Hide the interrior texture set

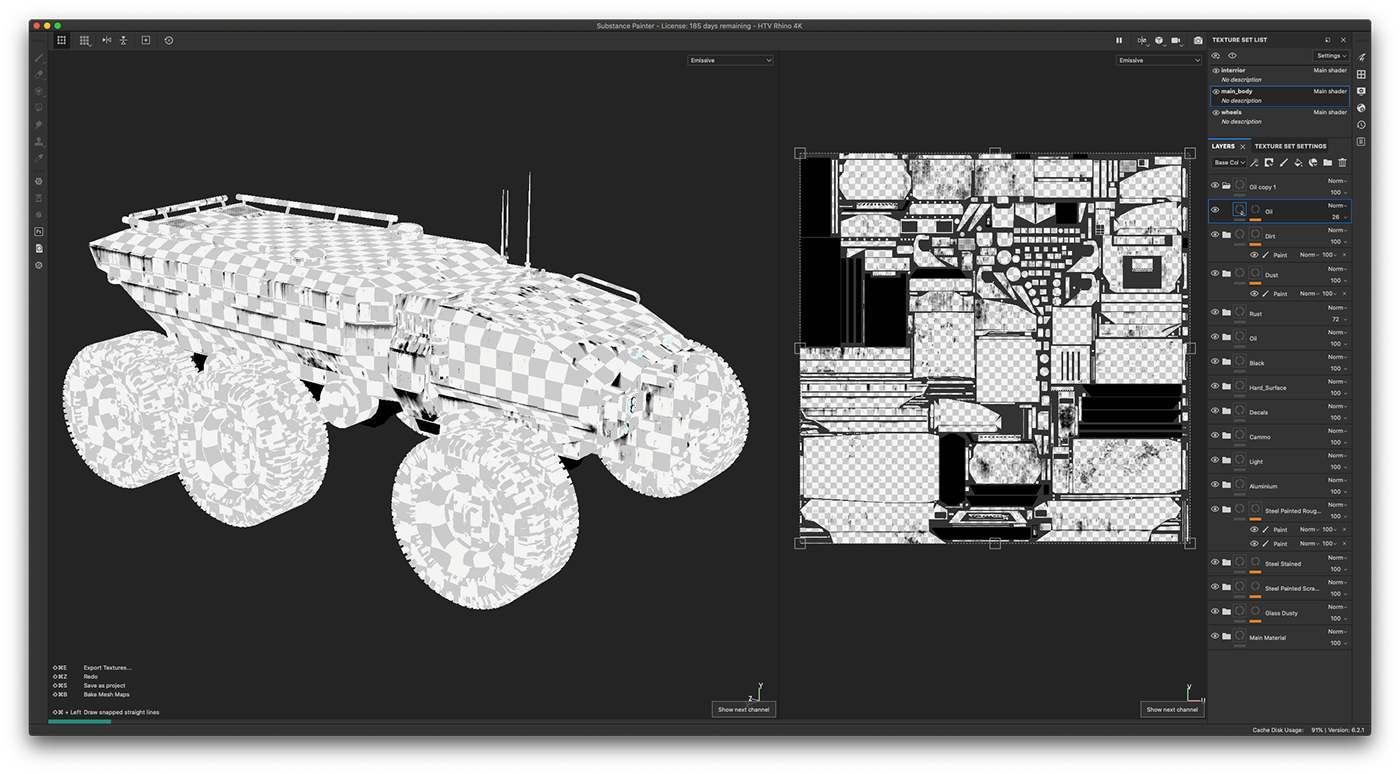click(x=1216, y=71)
